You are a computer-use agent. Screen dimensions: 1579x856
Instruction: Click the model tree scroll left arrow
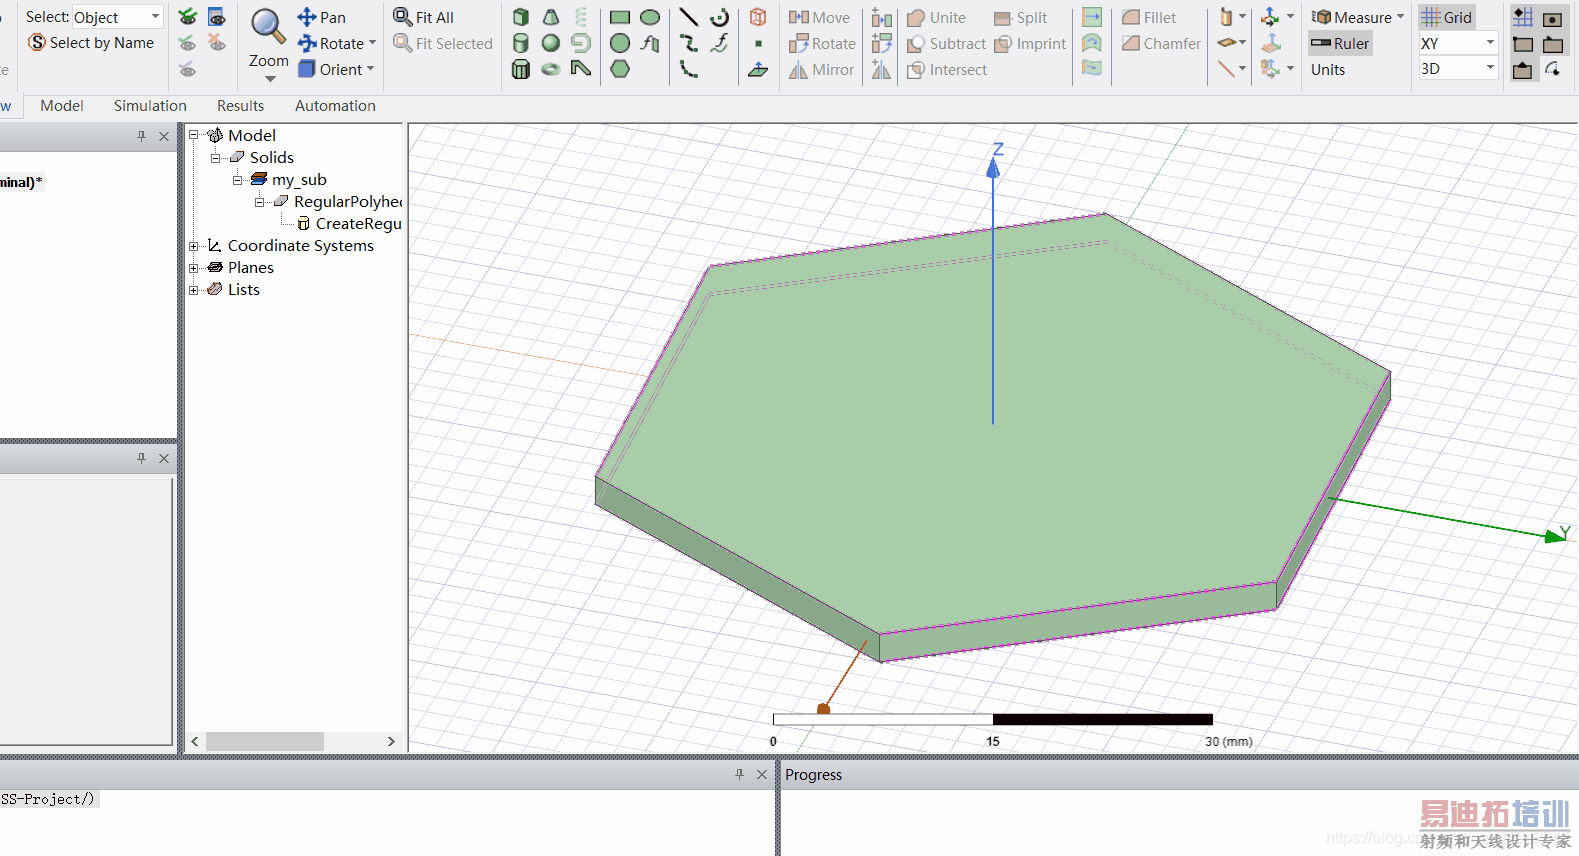[195, 741]
